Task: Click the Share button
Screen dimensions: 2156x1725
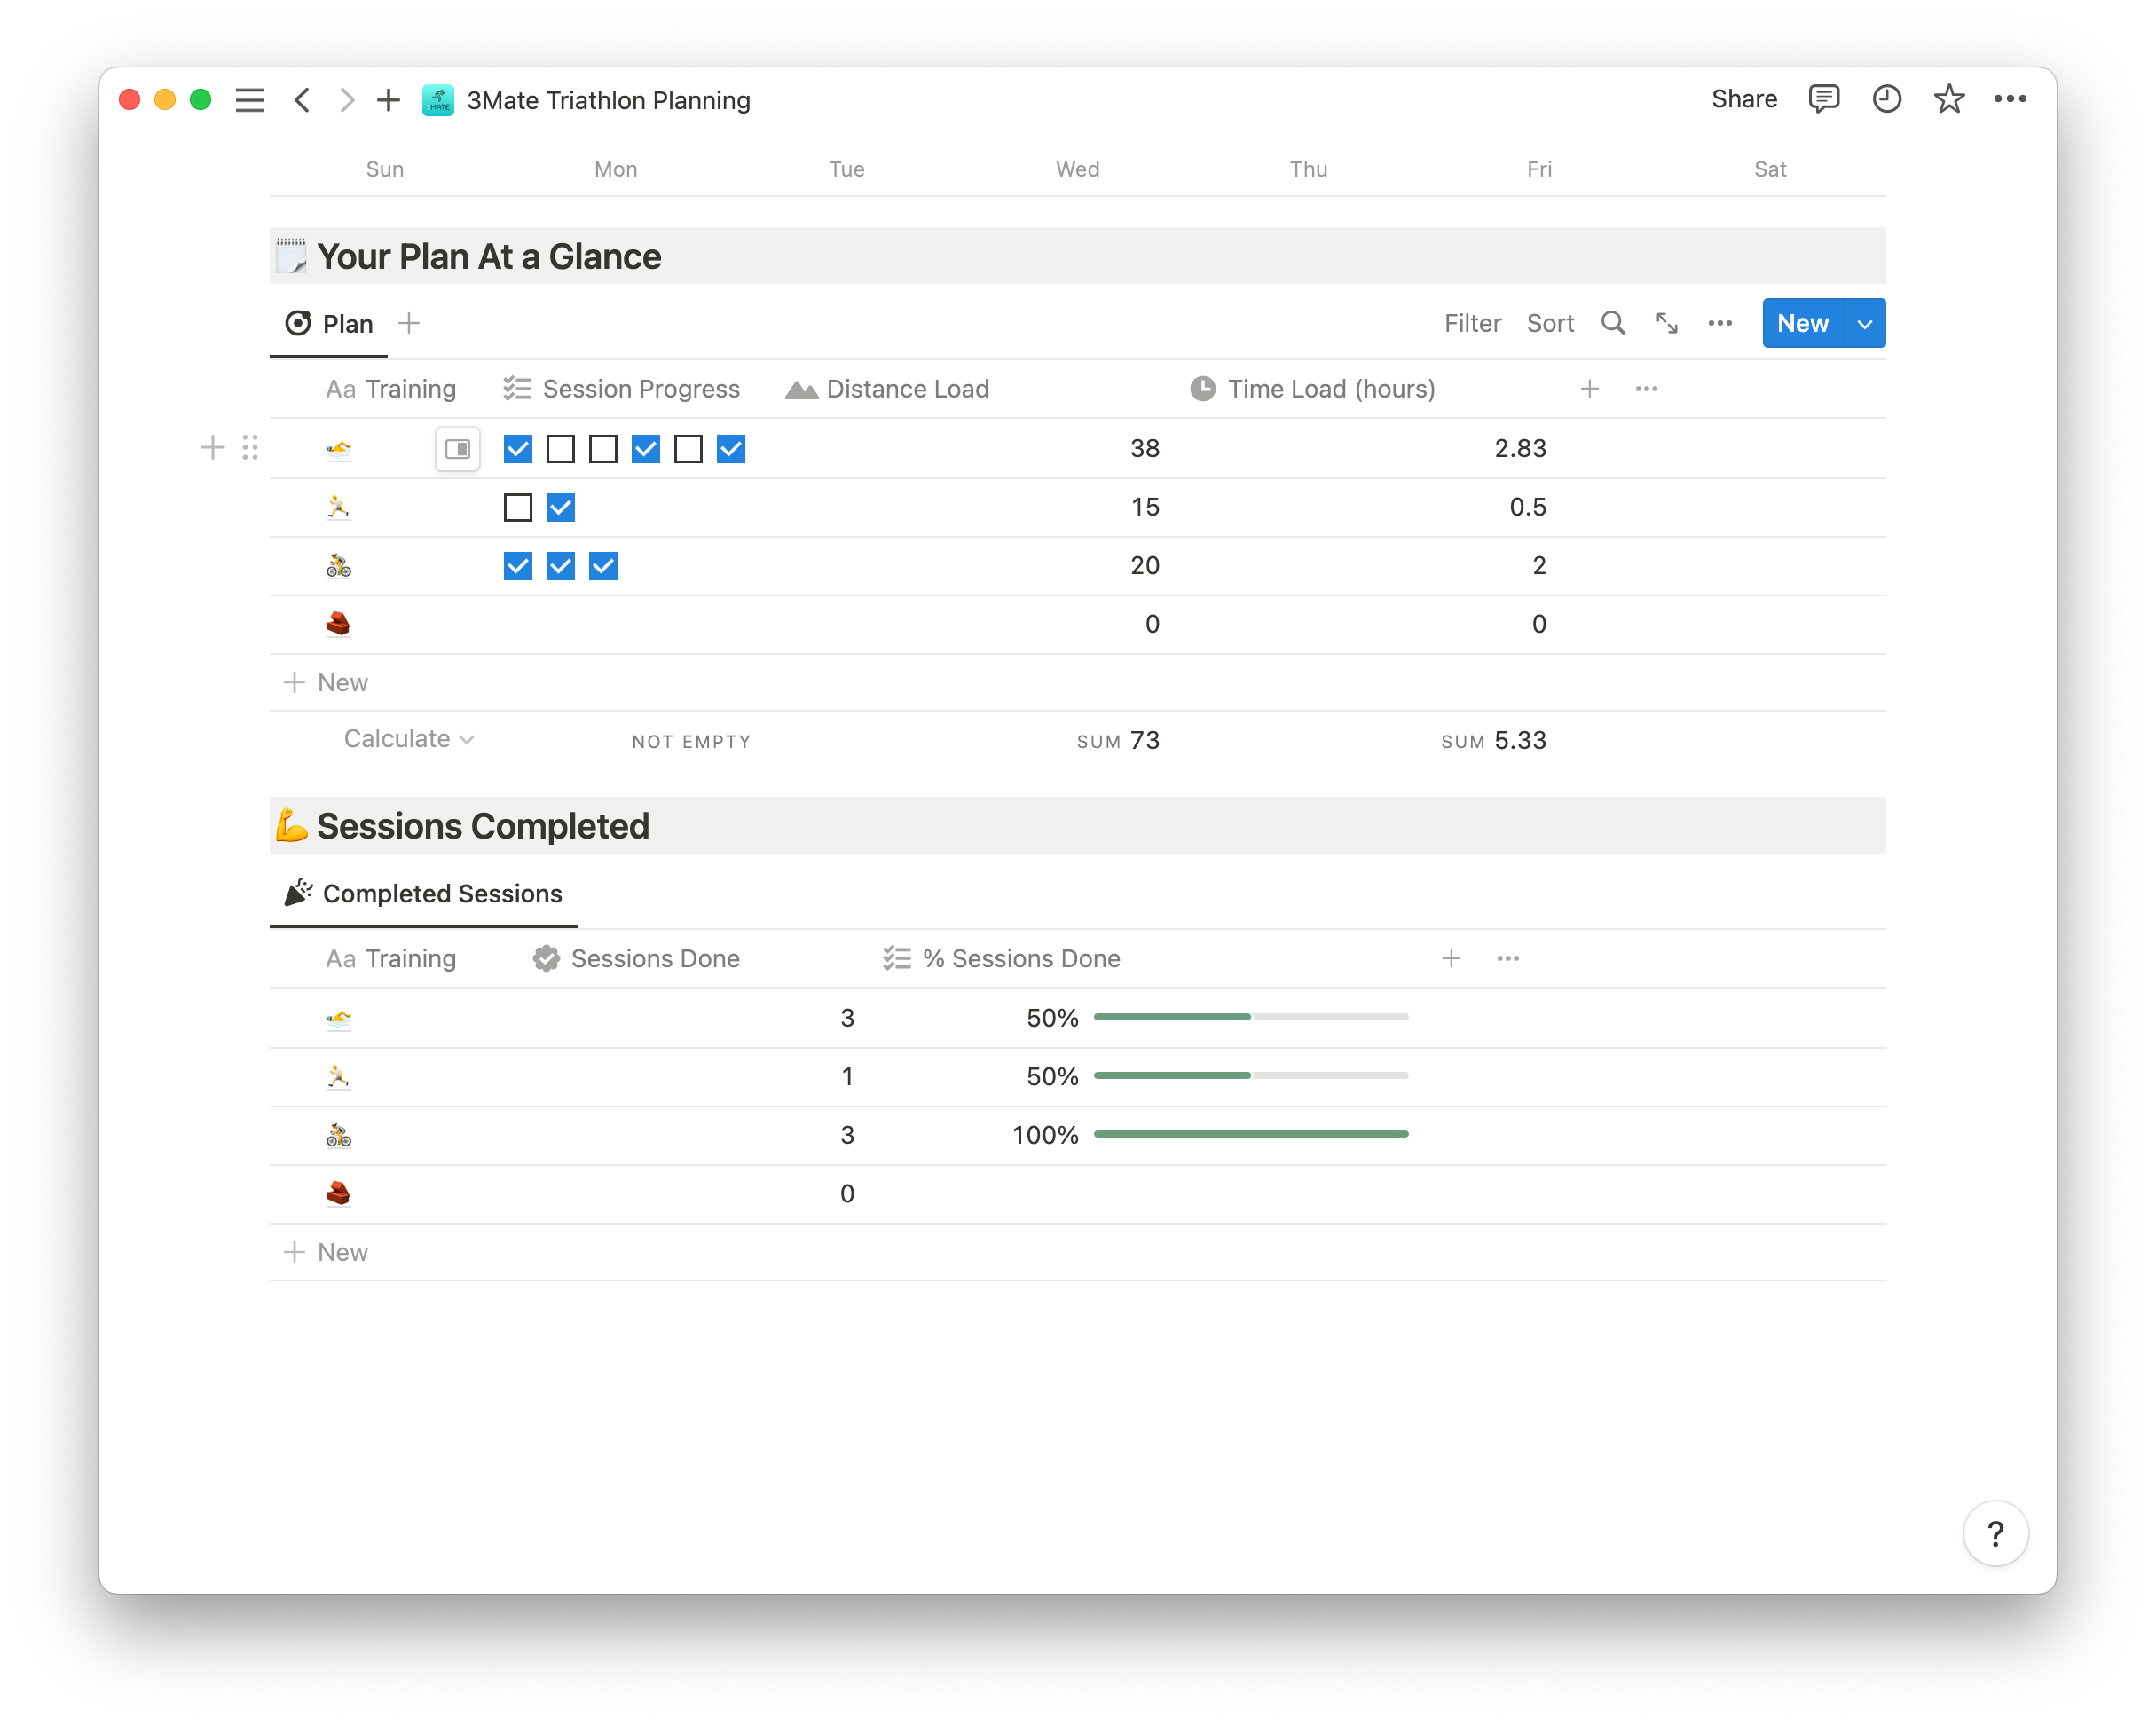Action: click(1744, 99)
